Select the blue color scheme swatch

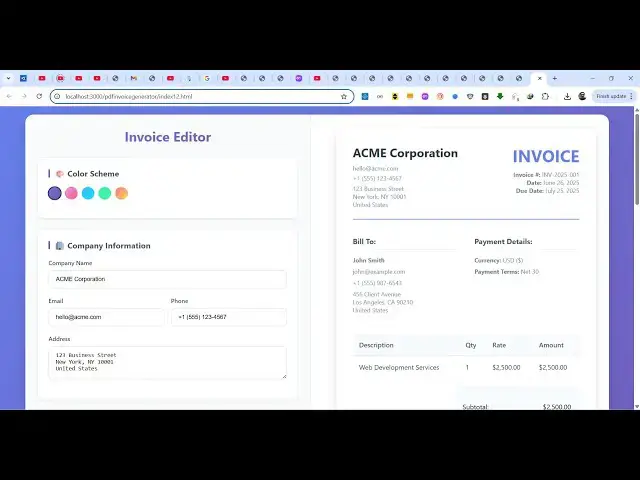point(88,193)
